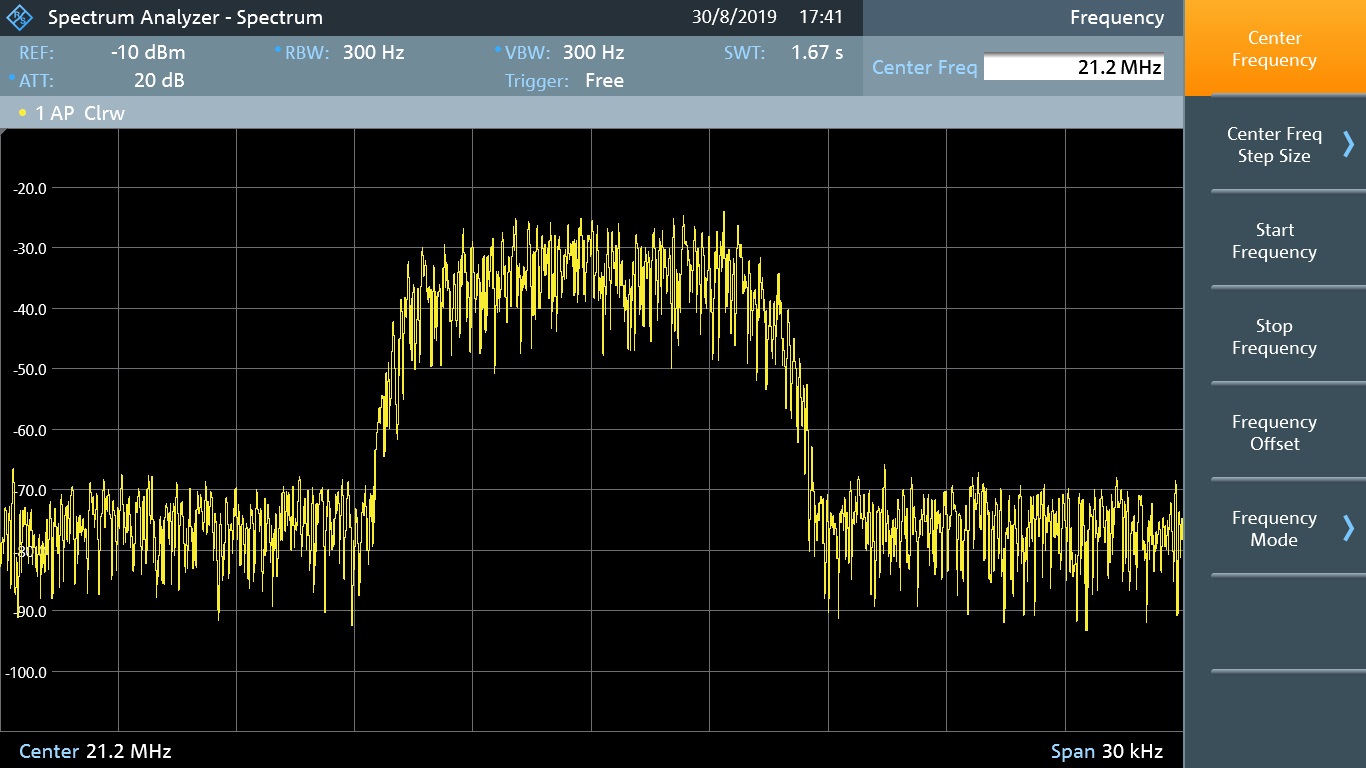Select the Frequency Offset softkey
Screen dimensions: 1366x768
(1274, 433)
